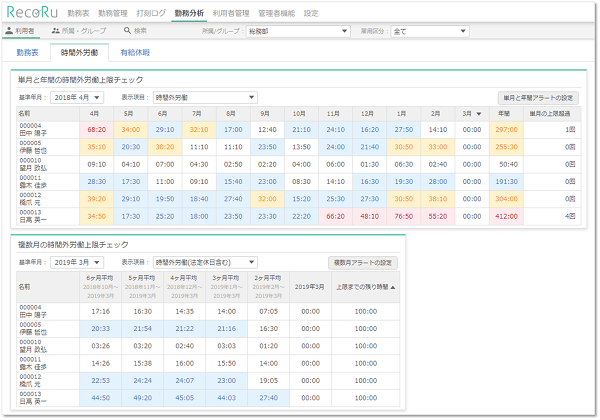600x420 pixels.
Task: Click the 4月 column header
Action: pos(94,114)
